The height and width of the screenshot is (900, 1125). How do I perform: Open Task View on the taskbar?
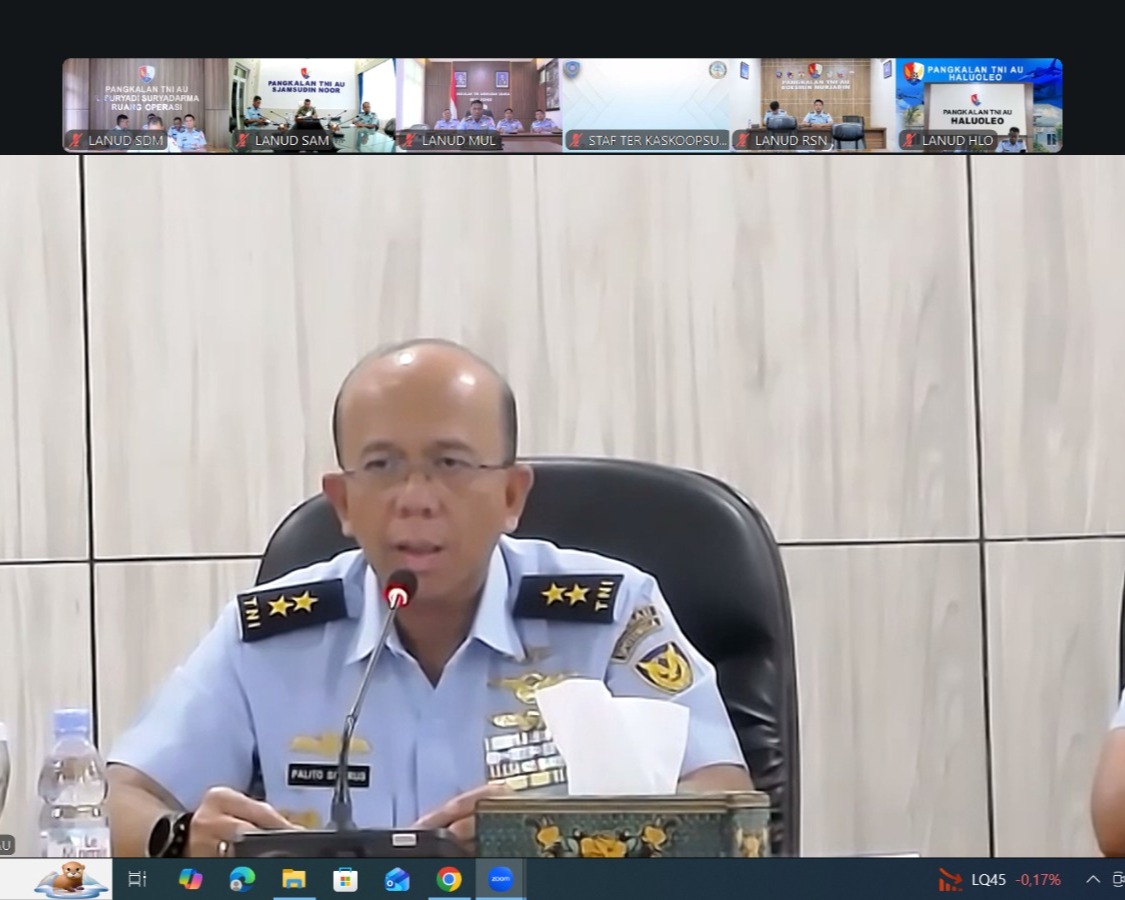[x=135, y=880]
